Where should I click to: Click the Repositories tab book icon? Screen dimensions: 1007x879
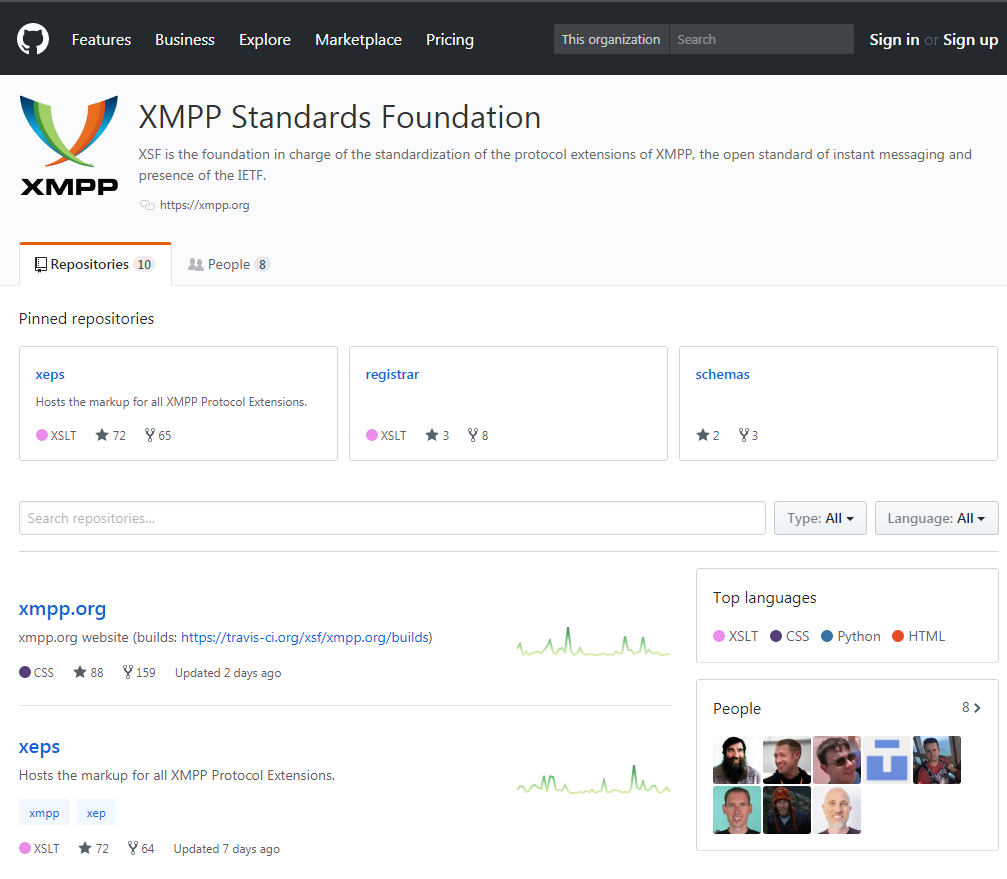(40, 265)
